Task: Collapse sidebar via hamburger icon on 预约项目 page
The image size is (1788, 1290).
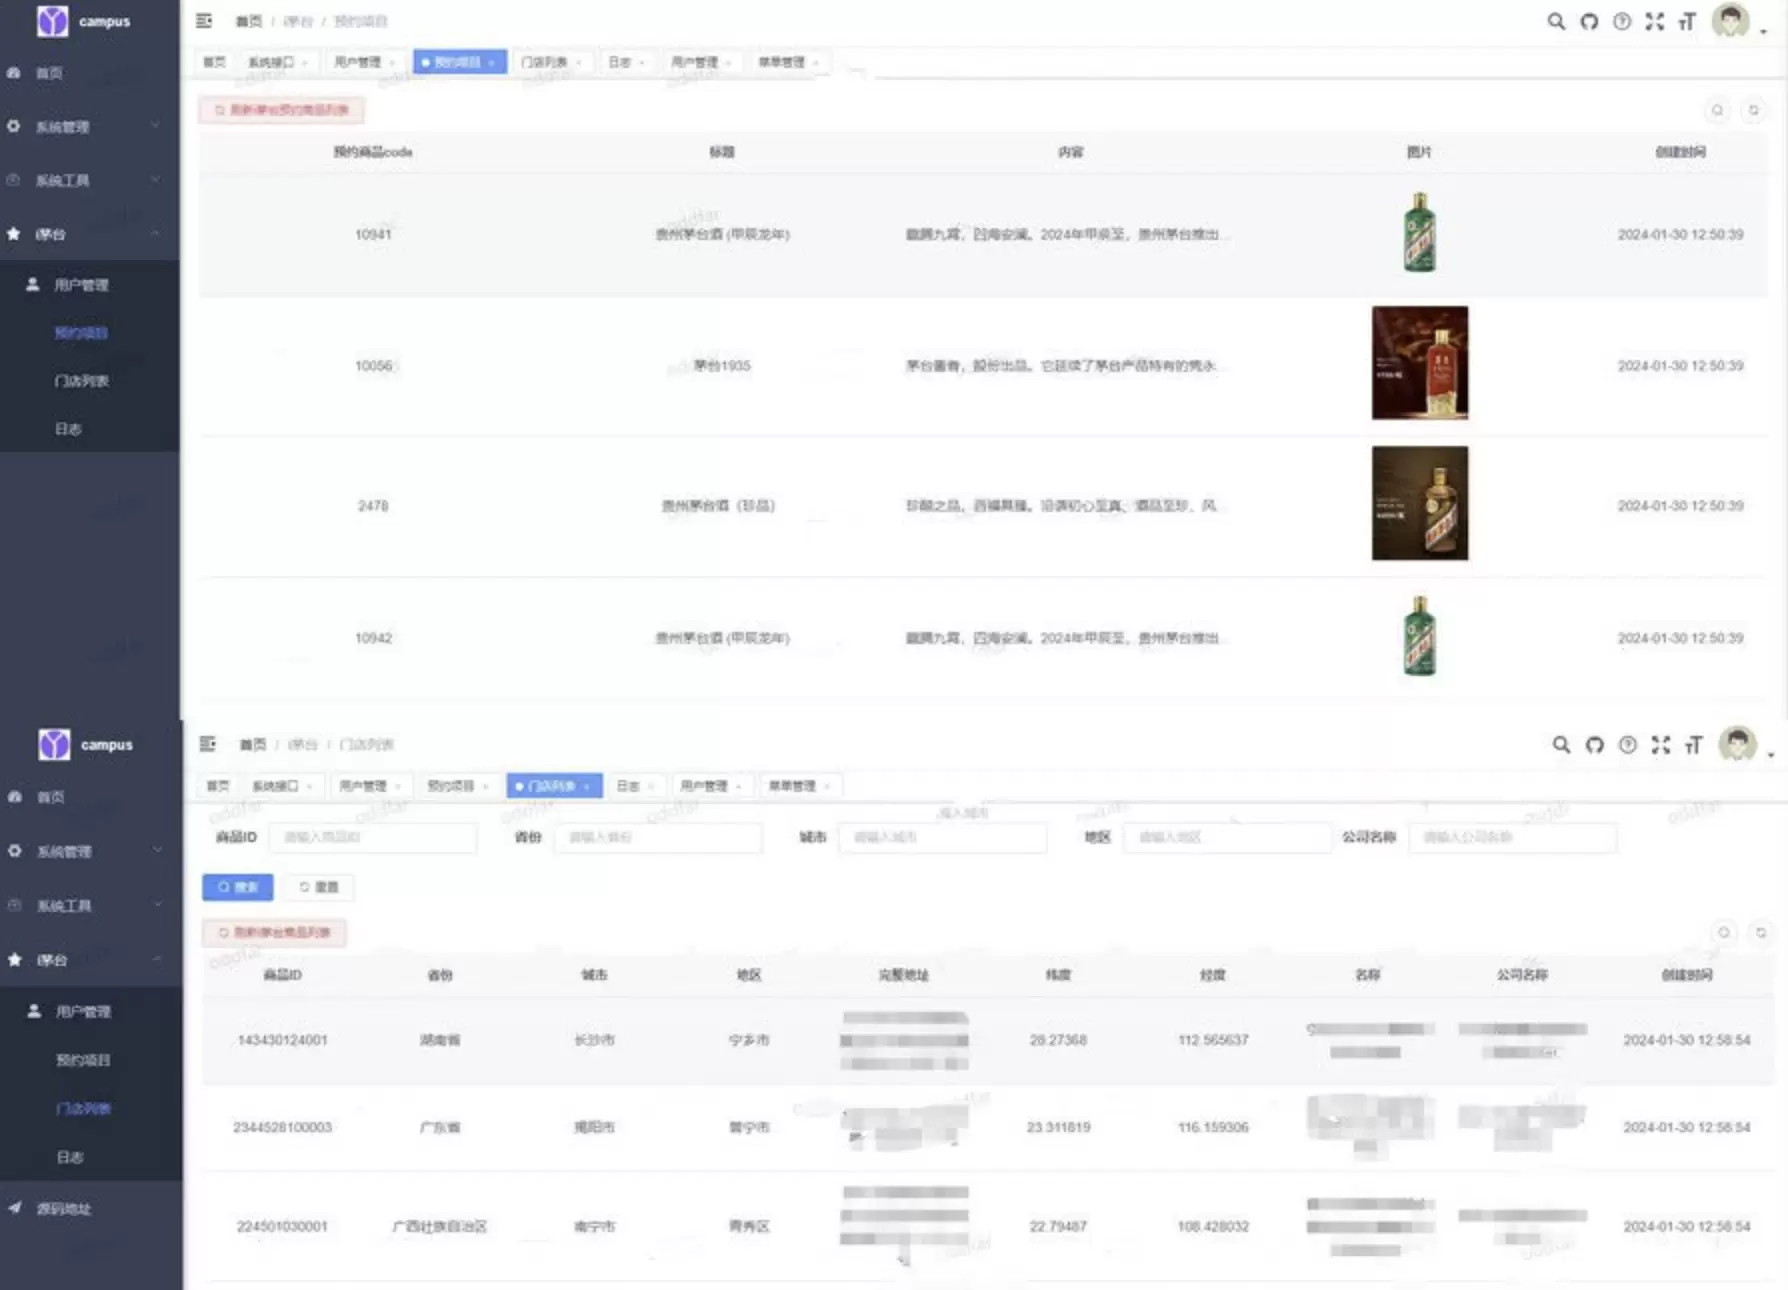Action: (x=204, y=21)
